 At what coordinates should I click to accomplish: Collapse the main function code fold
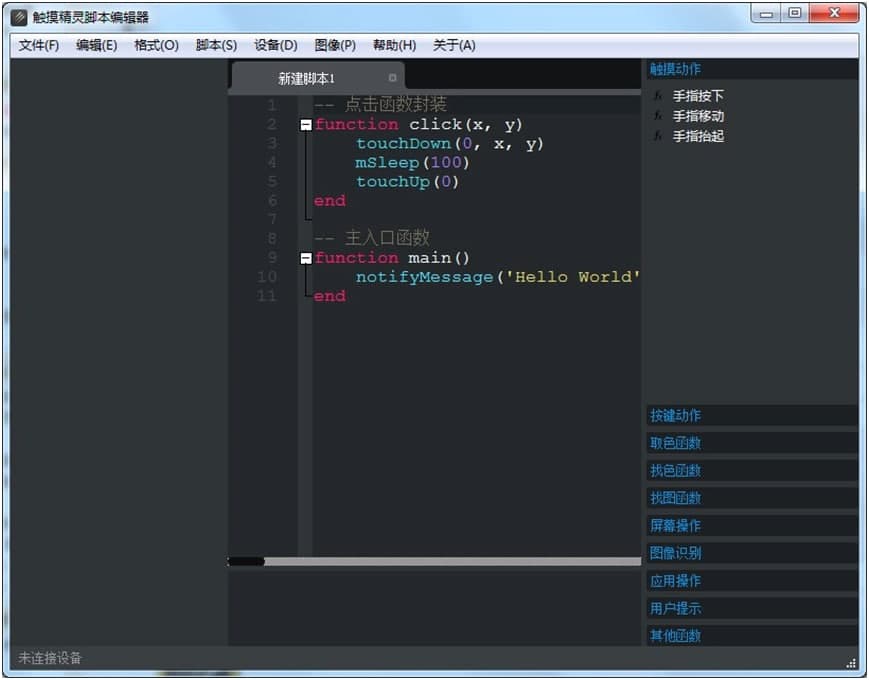pyautogui.click(x=306, y=258)
